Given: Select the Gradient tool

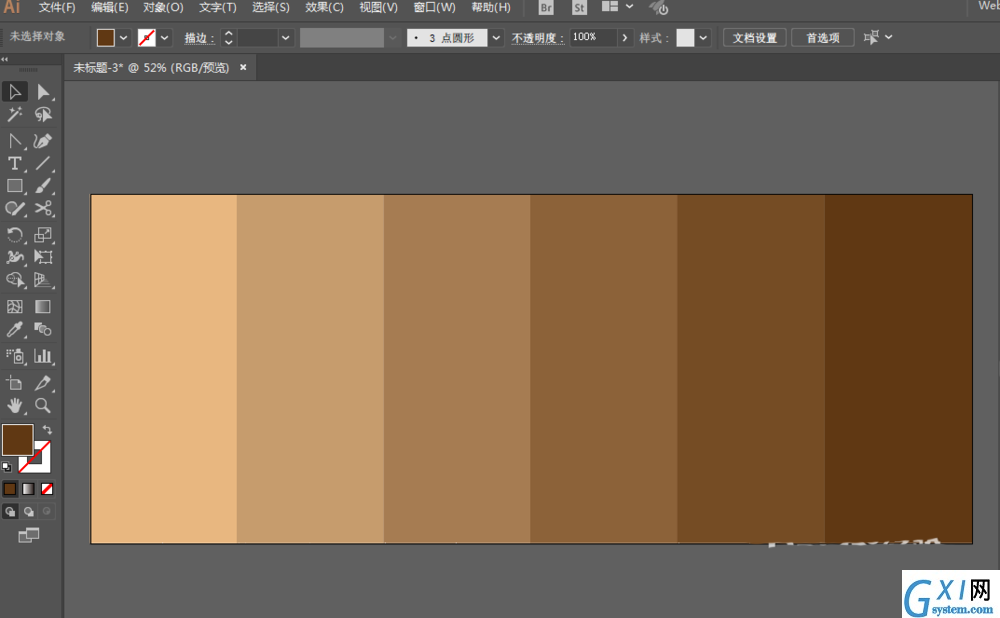Looking at the screenshot, I should (43, 307).
